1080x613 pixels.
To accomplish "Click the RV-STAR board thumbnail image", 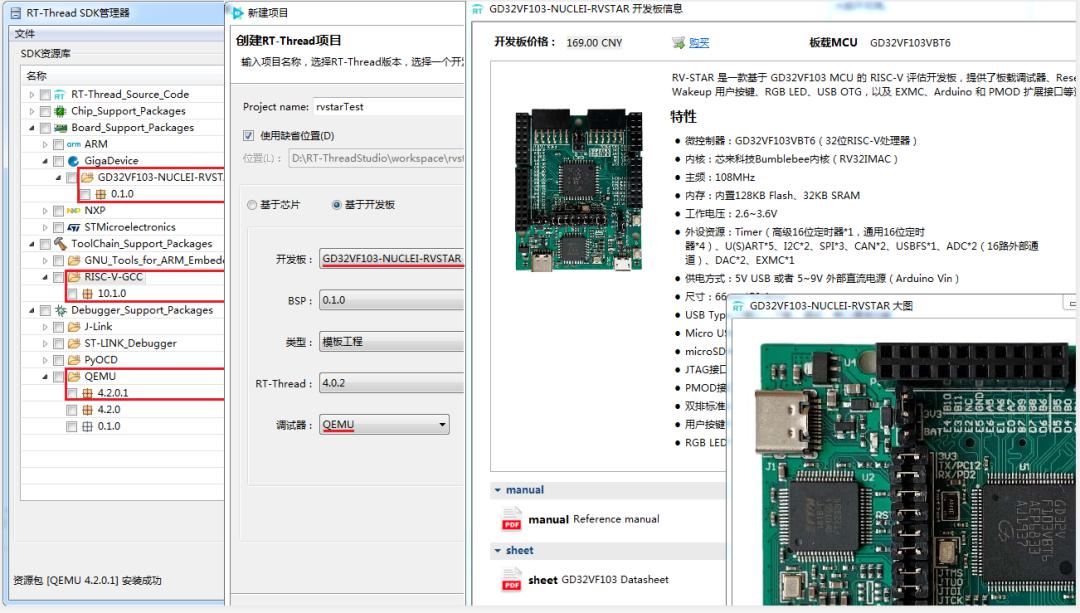I will [x=579, y=189].
